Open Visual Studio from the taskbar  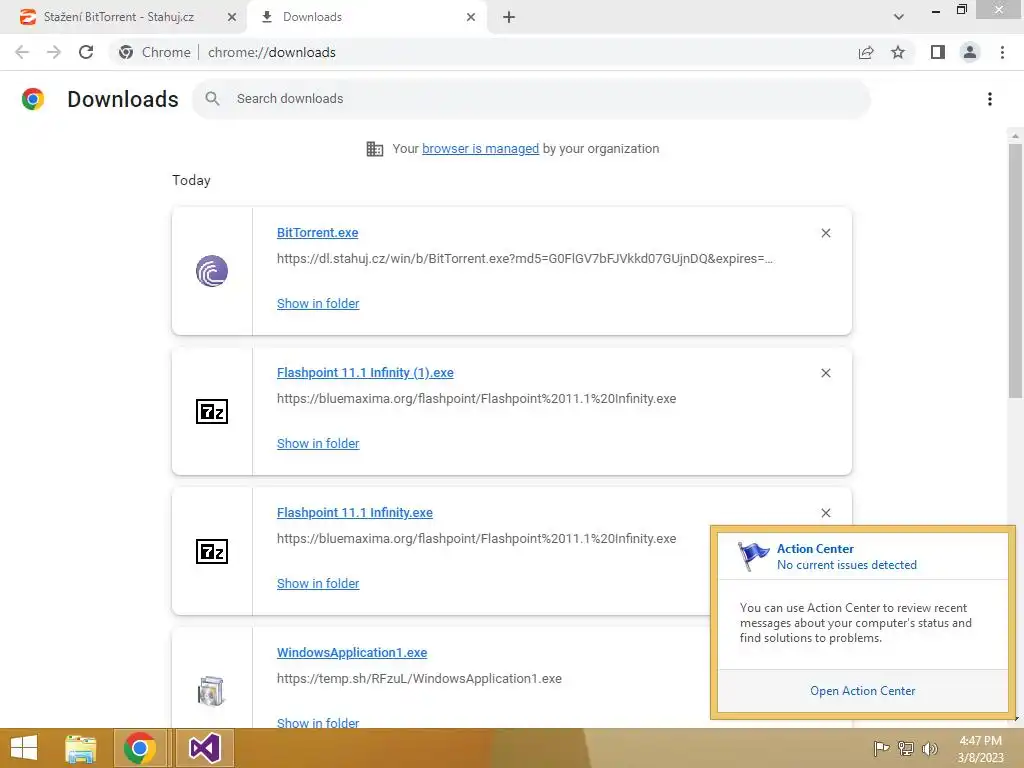click(x=204, y=748)
